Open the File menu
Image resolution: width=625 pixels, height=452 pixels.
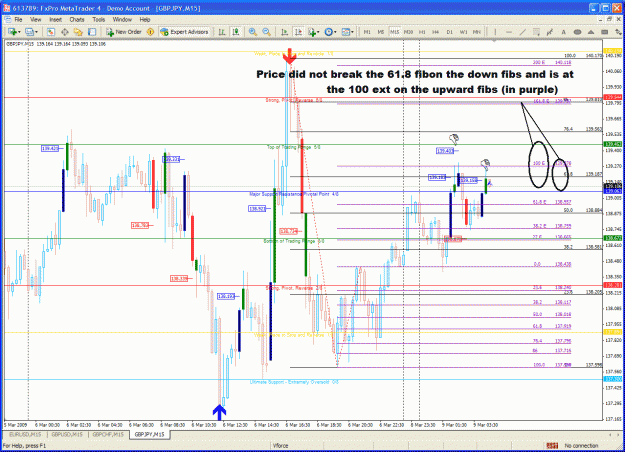coord(18,19)
